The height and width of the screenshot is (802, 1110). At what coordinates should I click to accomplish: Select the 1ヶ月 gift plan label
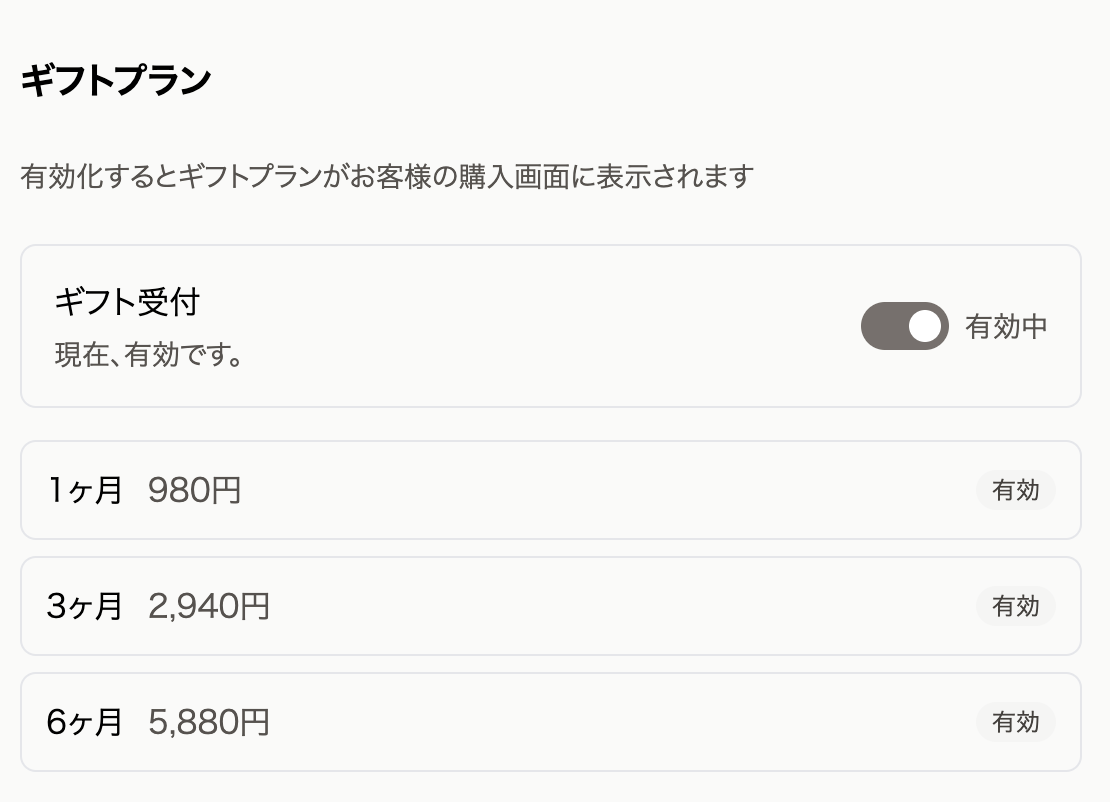[x=85, y=490]
